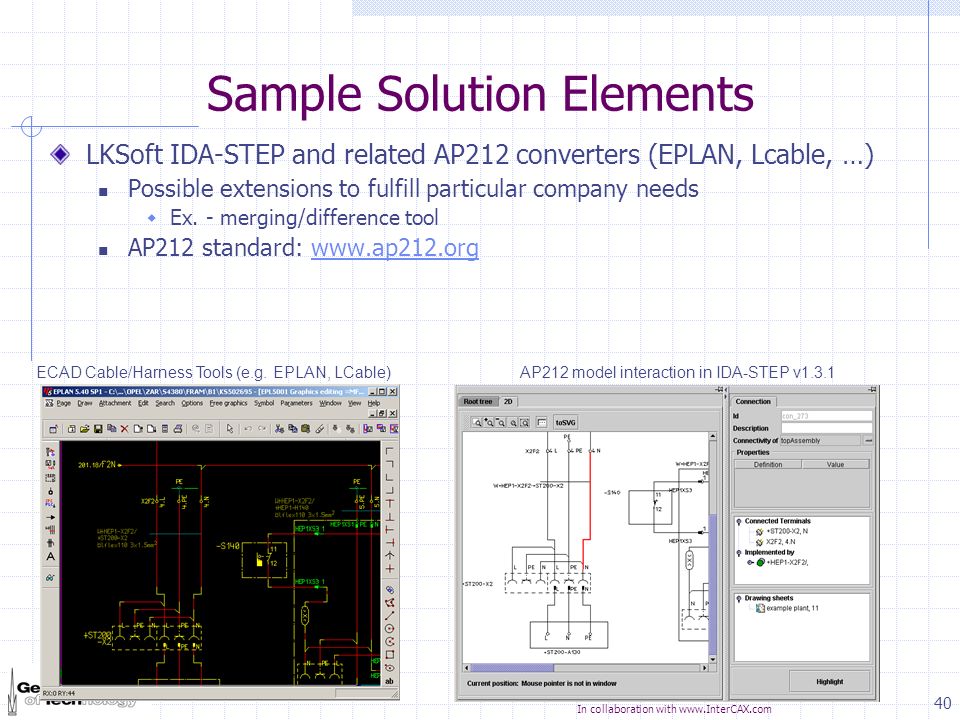Collapse the Connected Terminals tree node
The image size is (960, 720).
click(x=739, y=522)
